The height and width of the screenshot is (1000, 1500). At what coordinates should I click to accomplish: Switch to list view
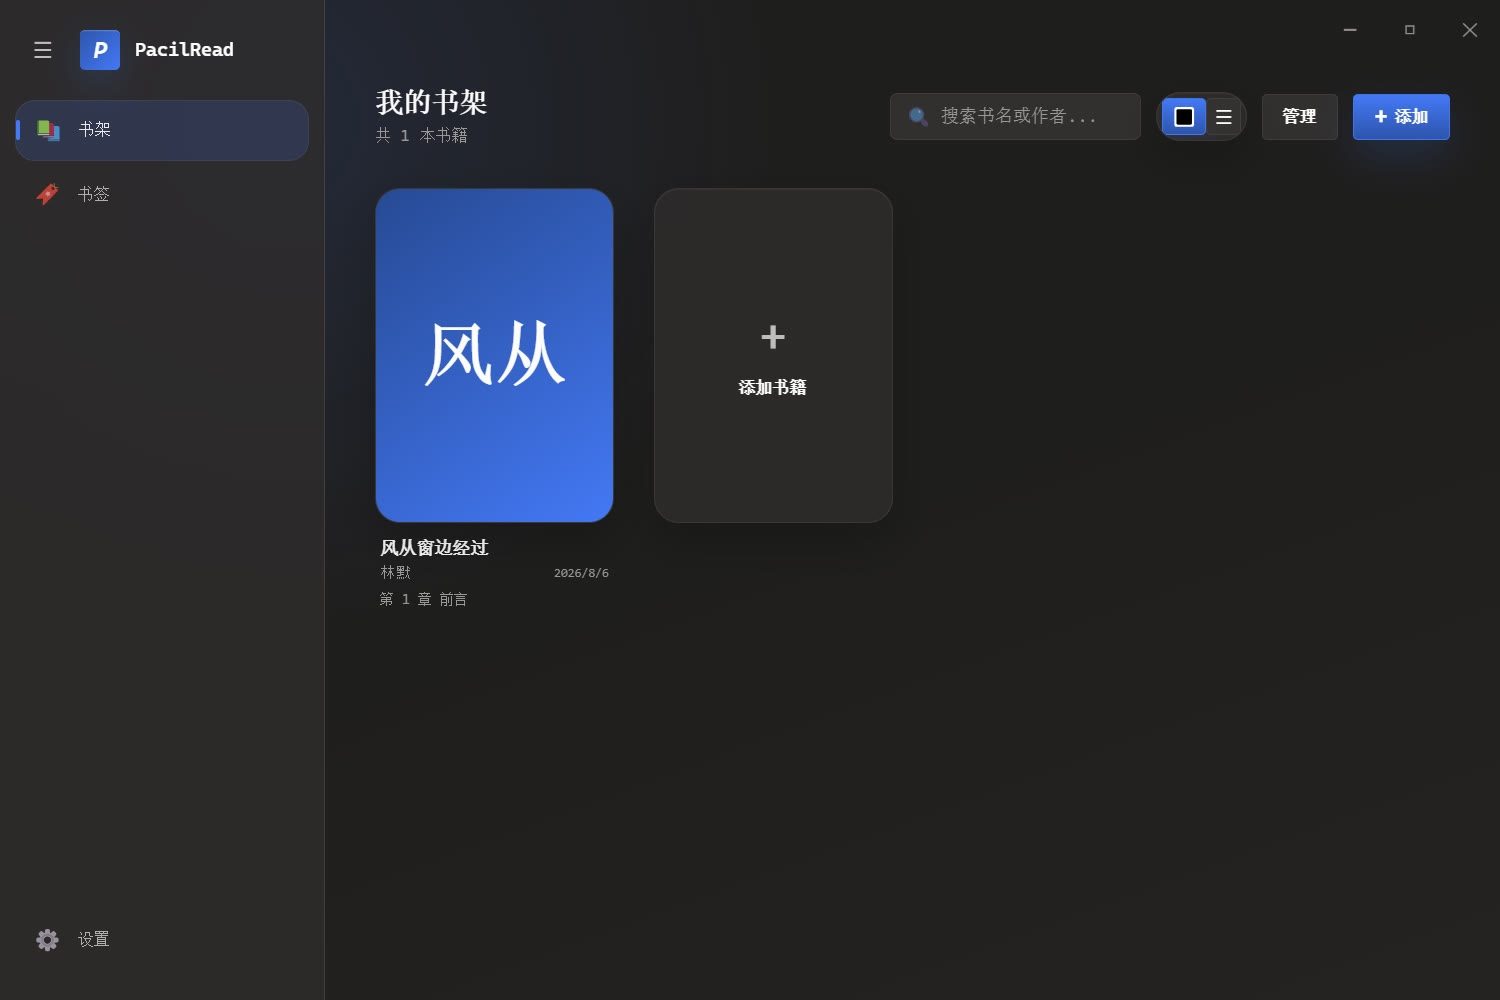click(x=1223, y=117)
